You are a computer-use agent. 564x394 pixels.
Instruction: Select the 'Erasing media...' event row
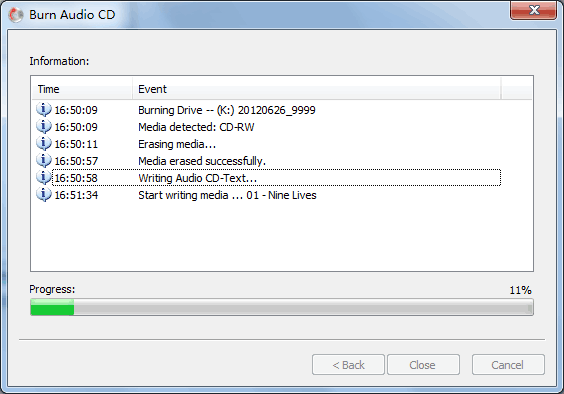pyautogui.click(x=267, y=144)
